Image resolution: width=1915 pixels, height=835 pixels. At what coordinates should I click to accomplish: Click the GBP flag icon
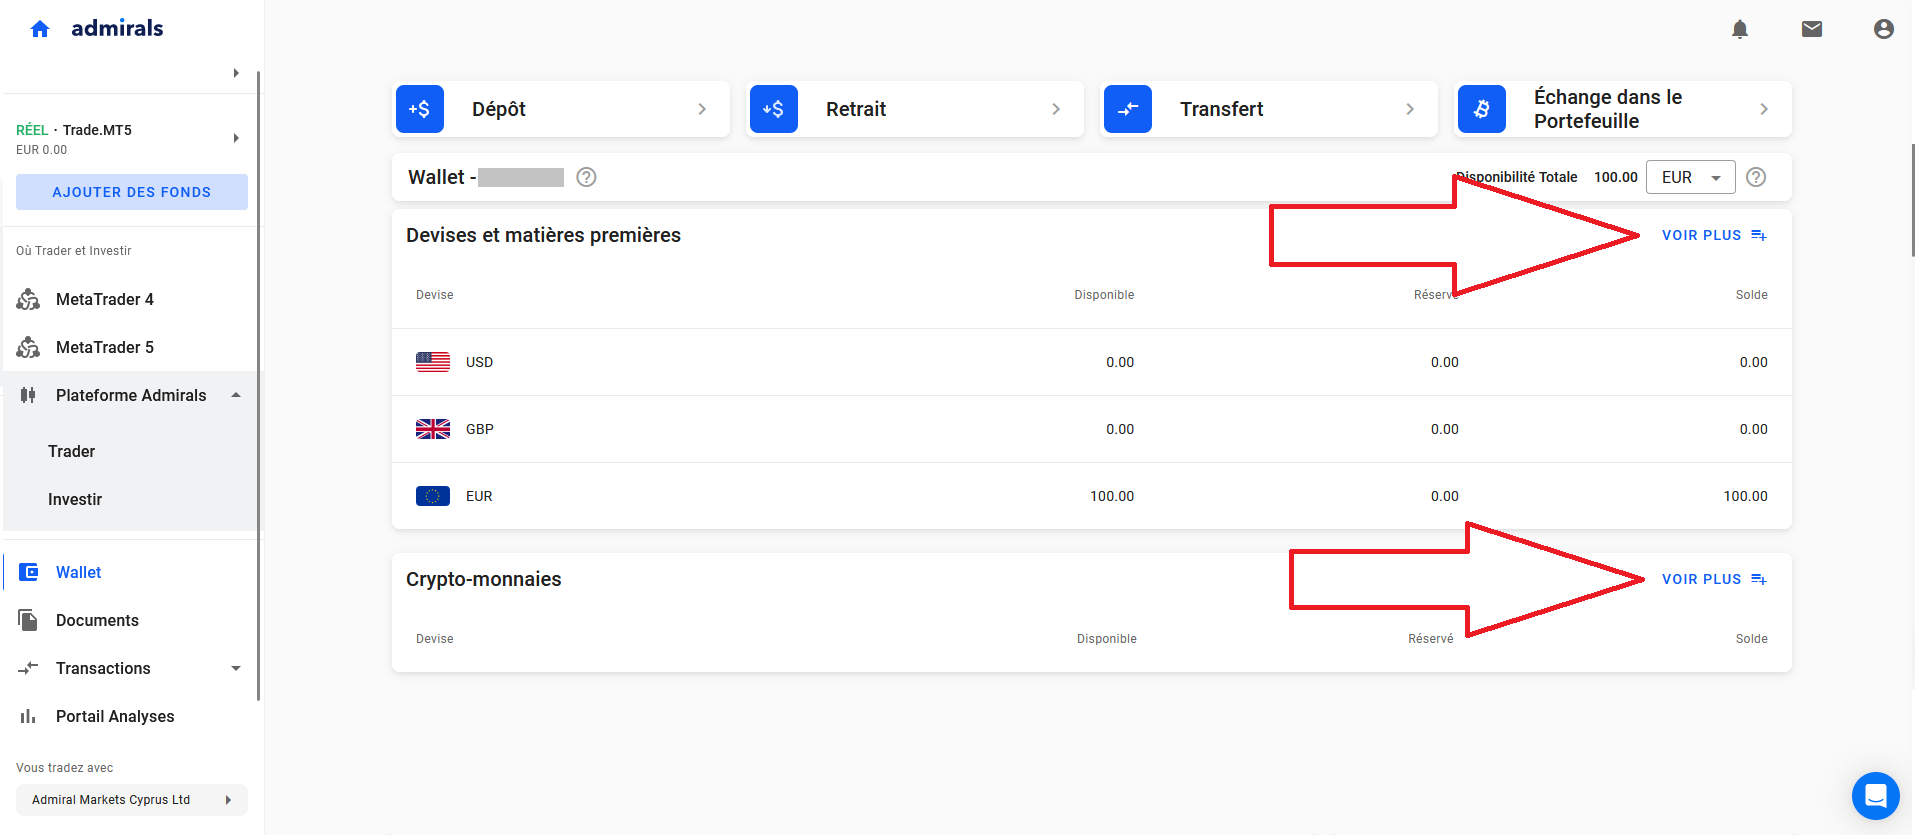(433, 429)
